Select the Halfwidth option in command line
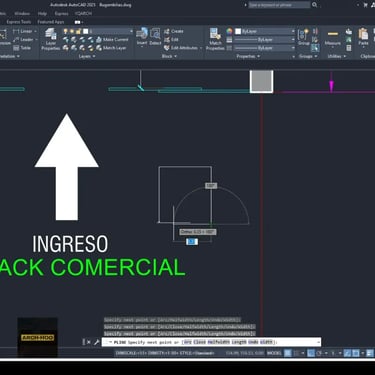The height and width of the screenshot is (375, 375). point(218,342)
